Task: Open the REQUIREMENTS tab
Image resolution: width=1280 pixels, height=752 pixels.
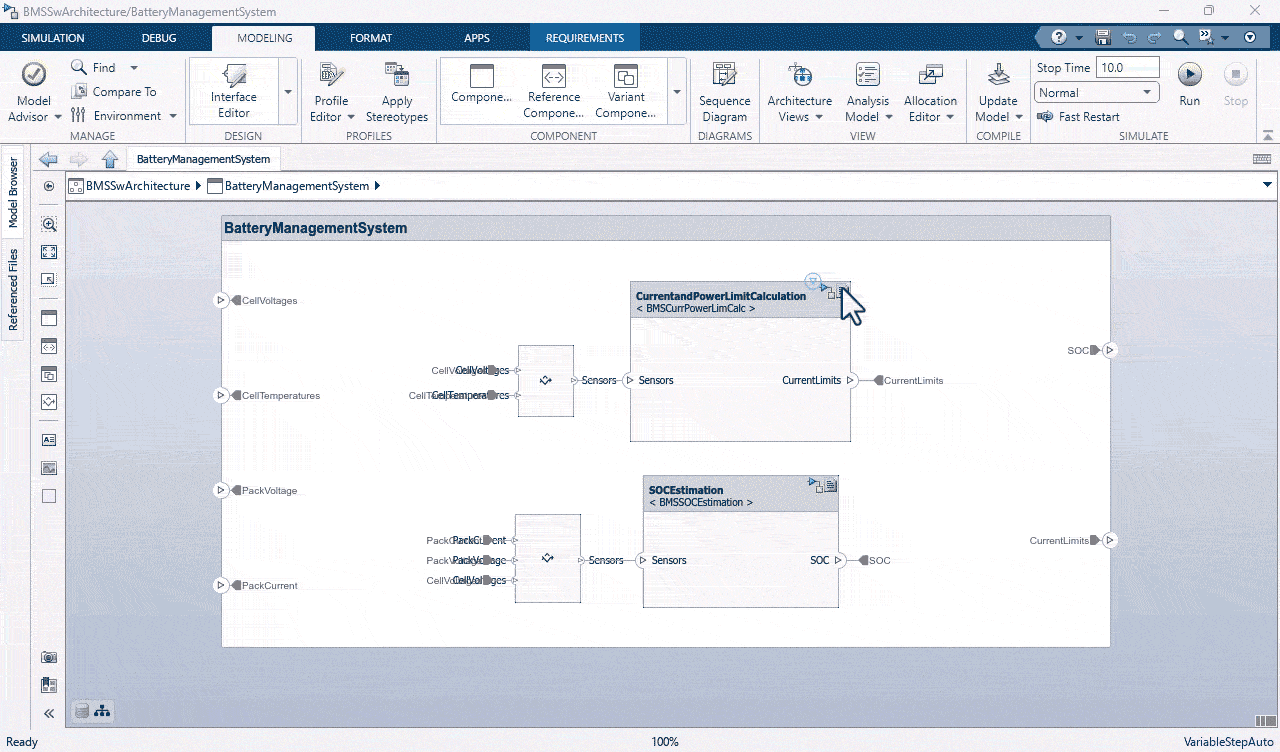Action: (585, 38)
